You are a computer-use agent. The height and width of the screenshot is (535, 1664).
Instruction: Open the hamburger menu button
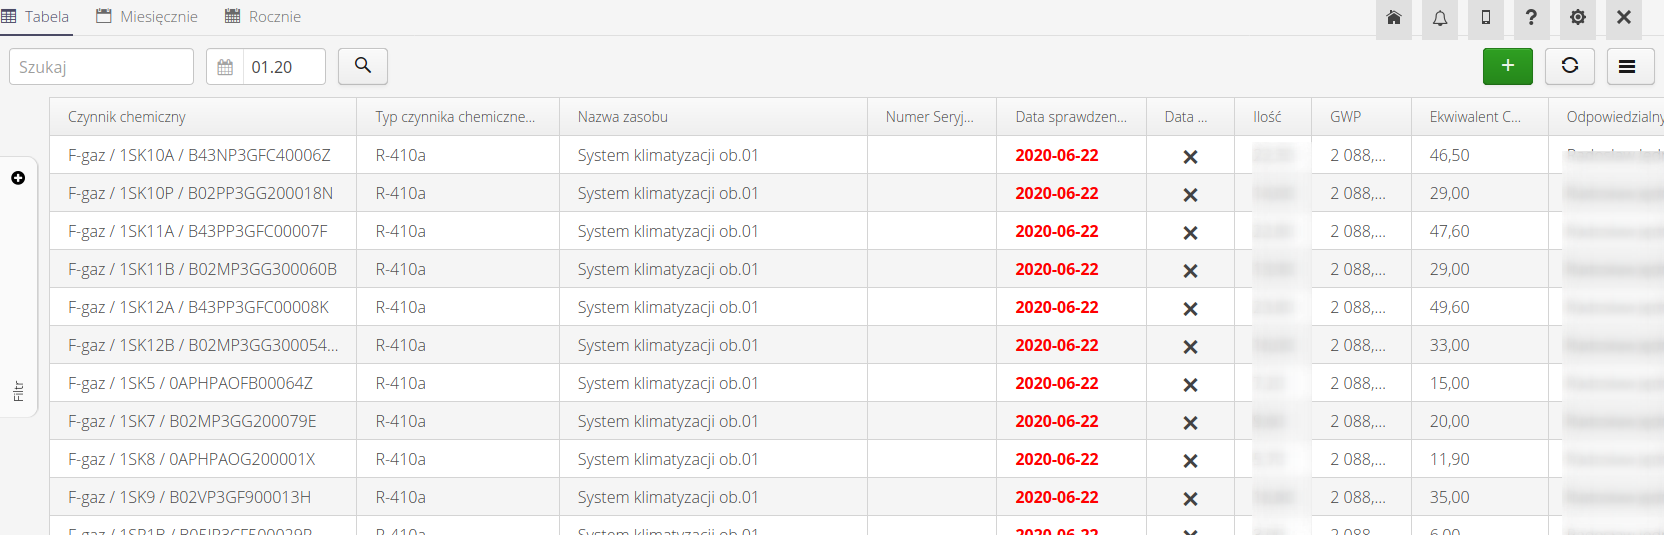pyautogui.click(x=1627, y=66)
